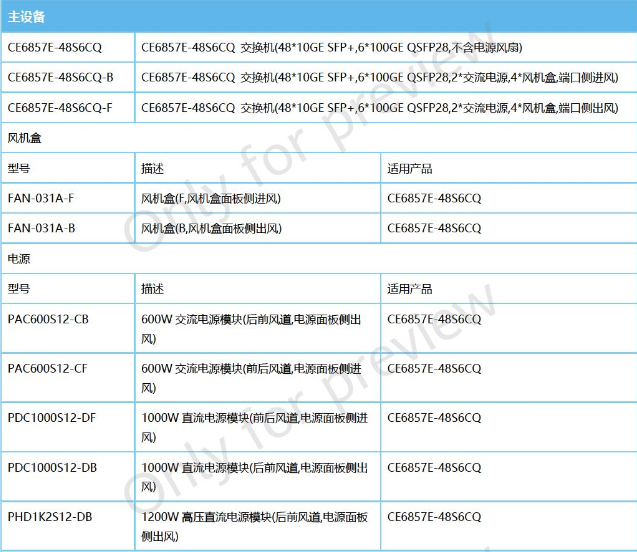Click the 主设备 section header bar

pos(318,17)
